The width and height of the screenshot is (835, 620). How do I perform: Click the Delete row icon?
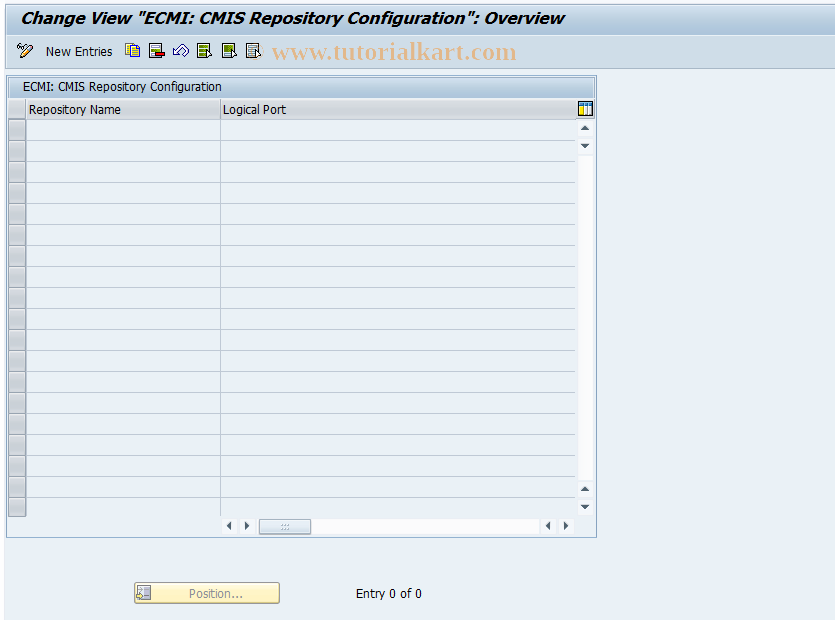[x=157, y=51]
